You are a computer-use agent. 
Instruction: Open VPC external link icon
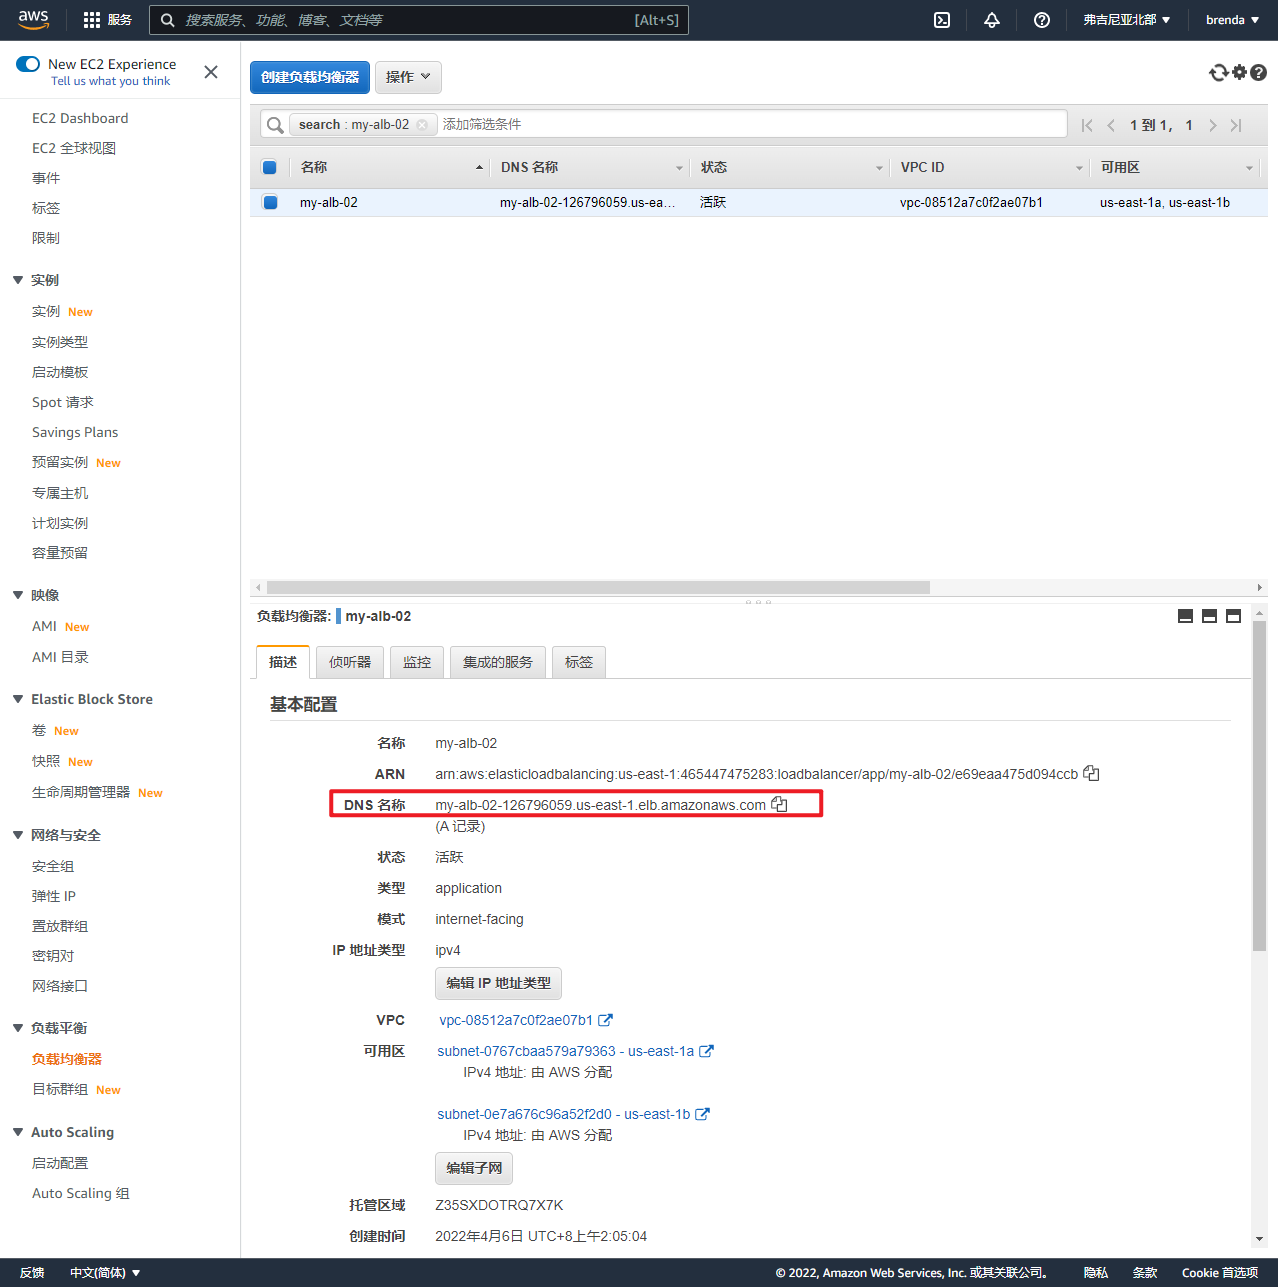coord(605,1020)
